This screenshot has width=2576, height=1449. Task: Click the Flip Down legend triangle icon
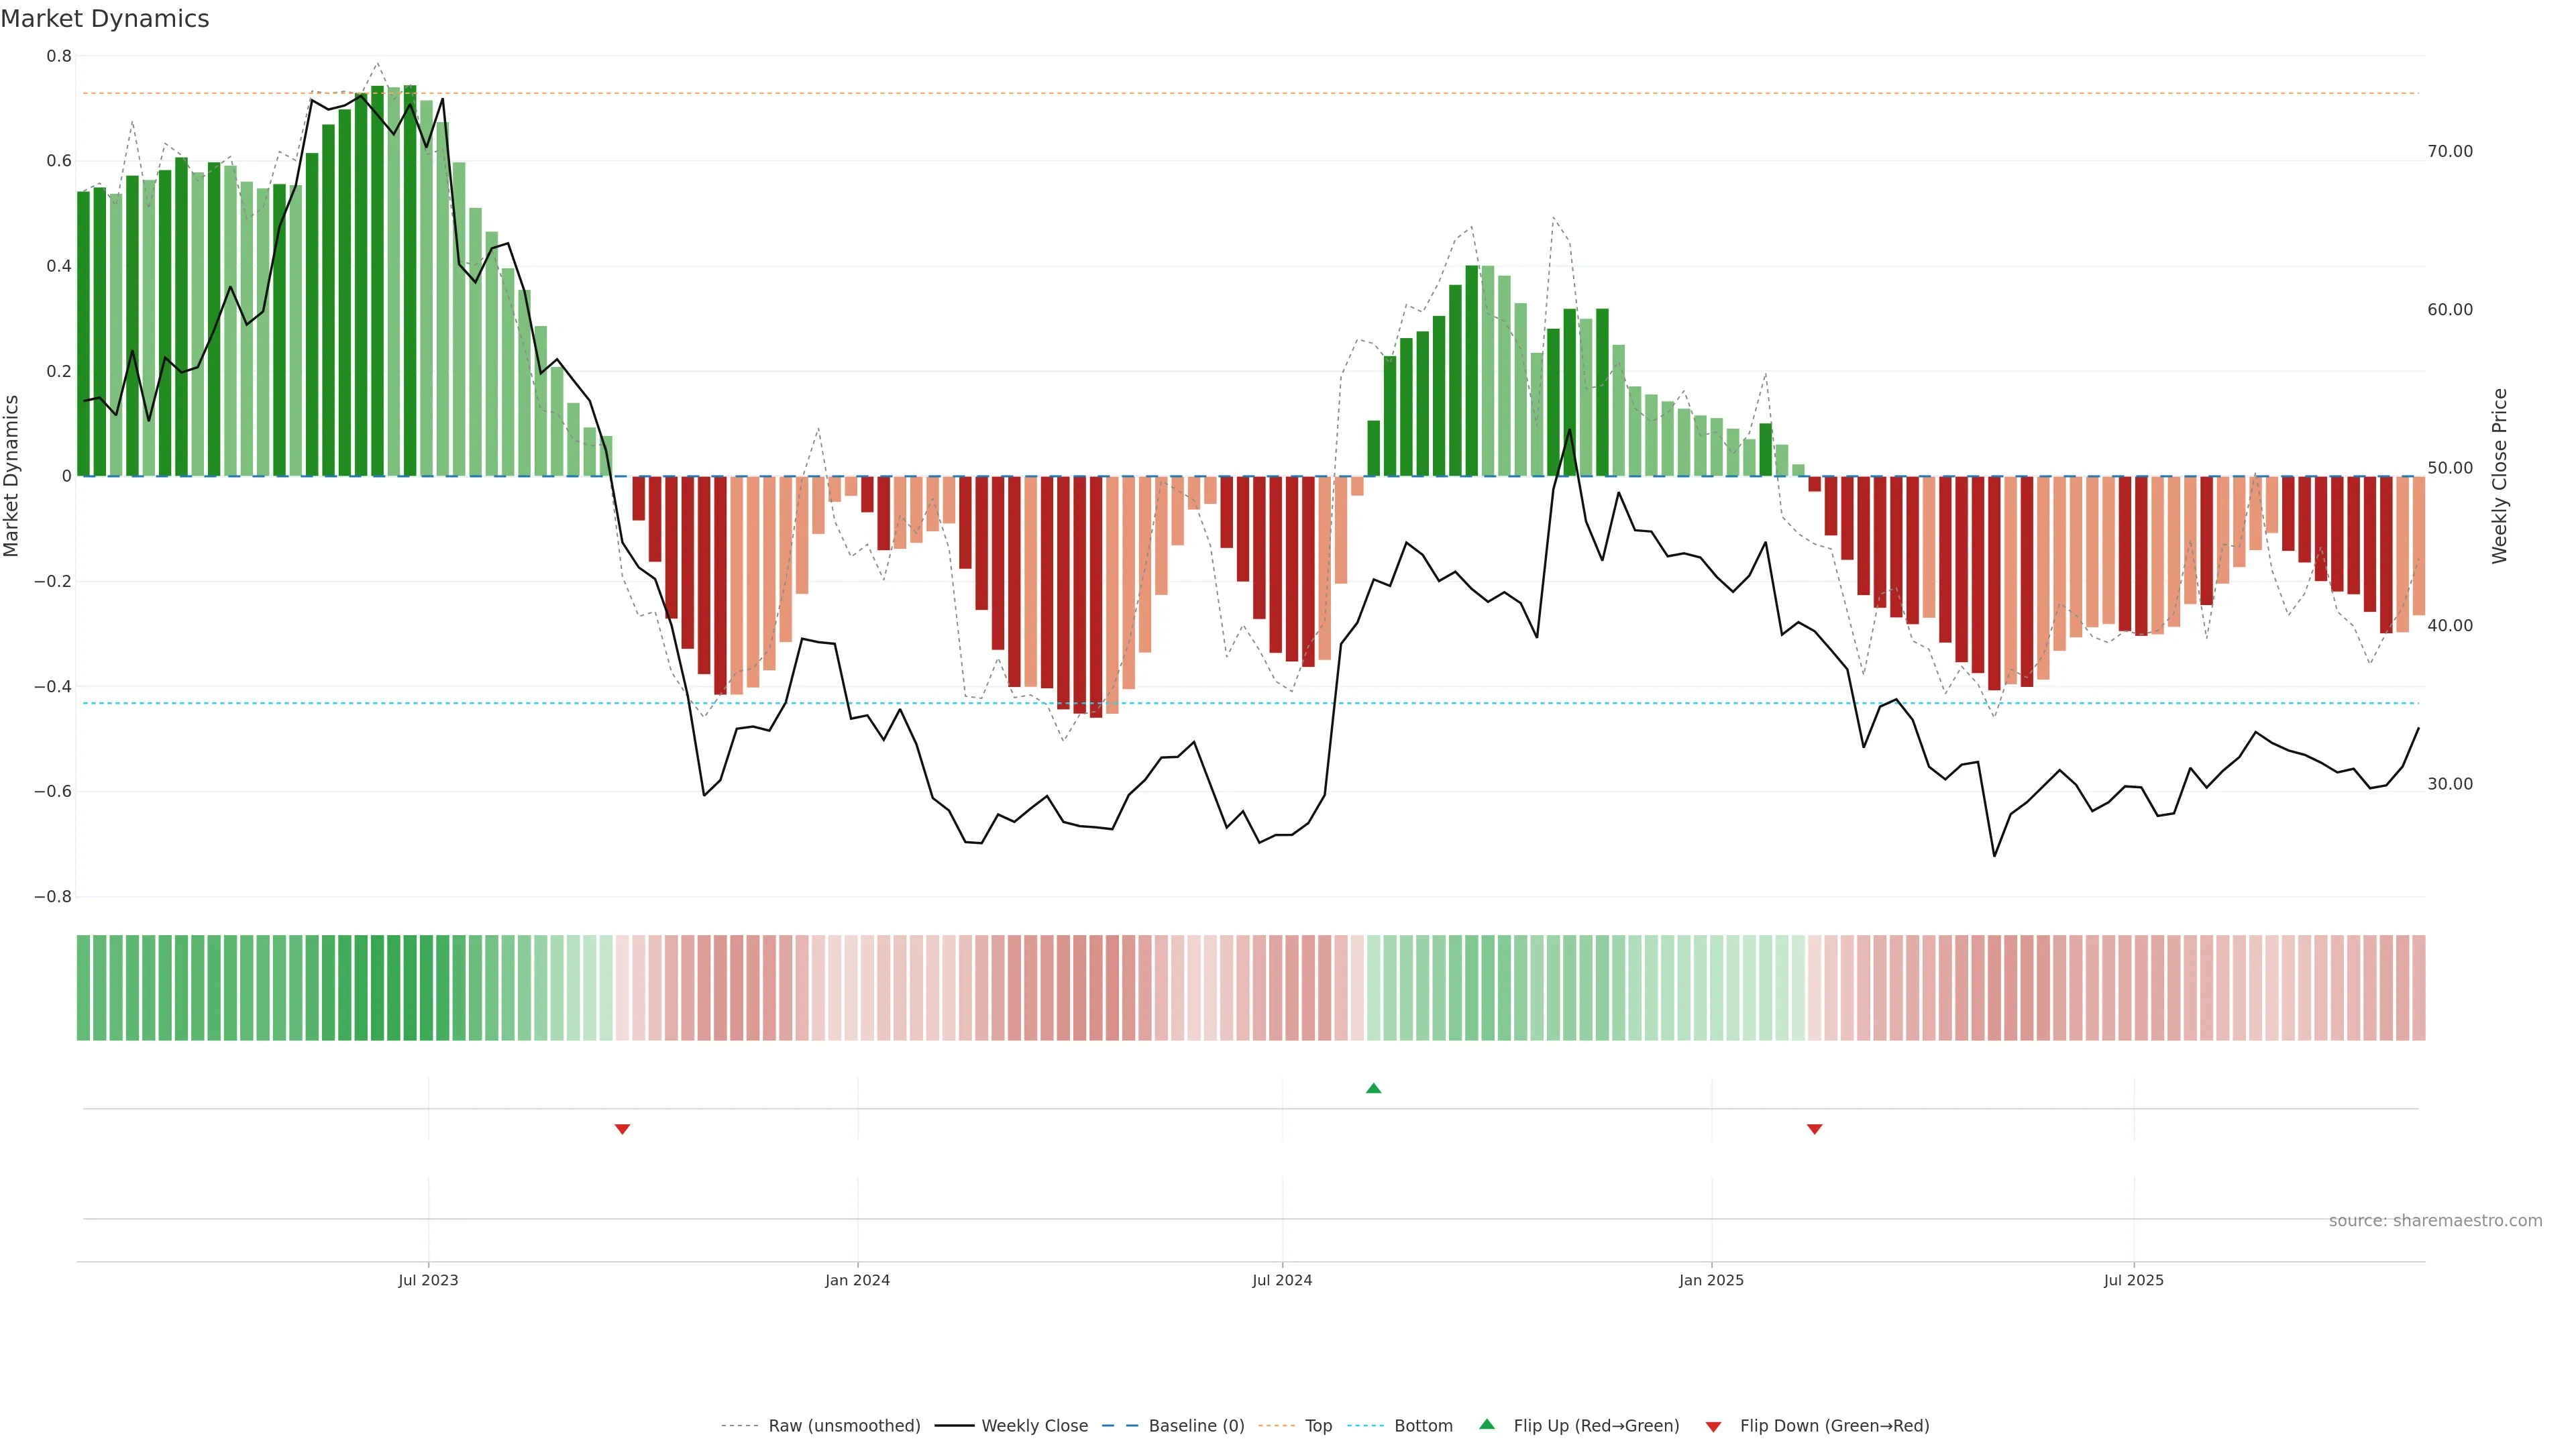pos(1713,1426)
